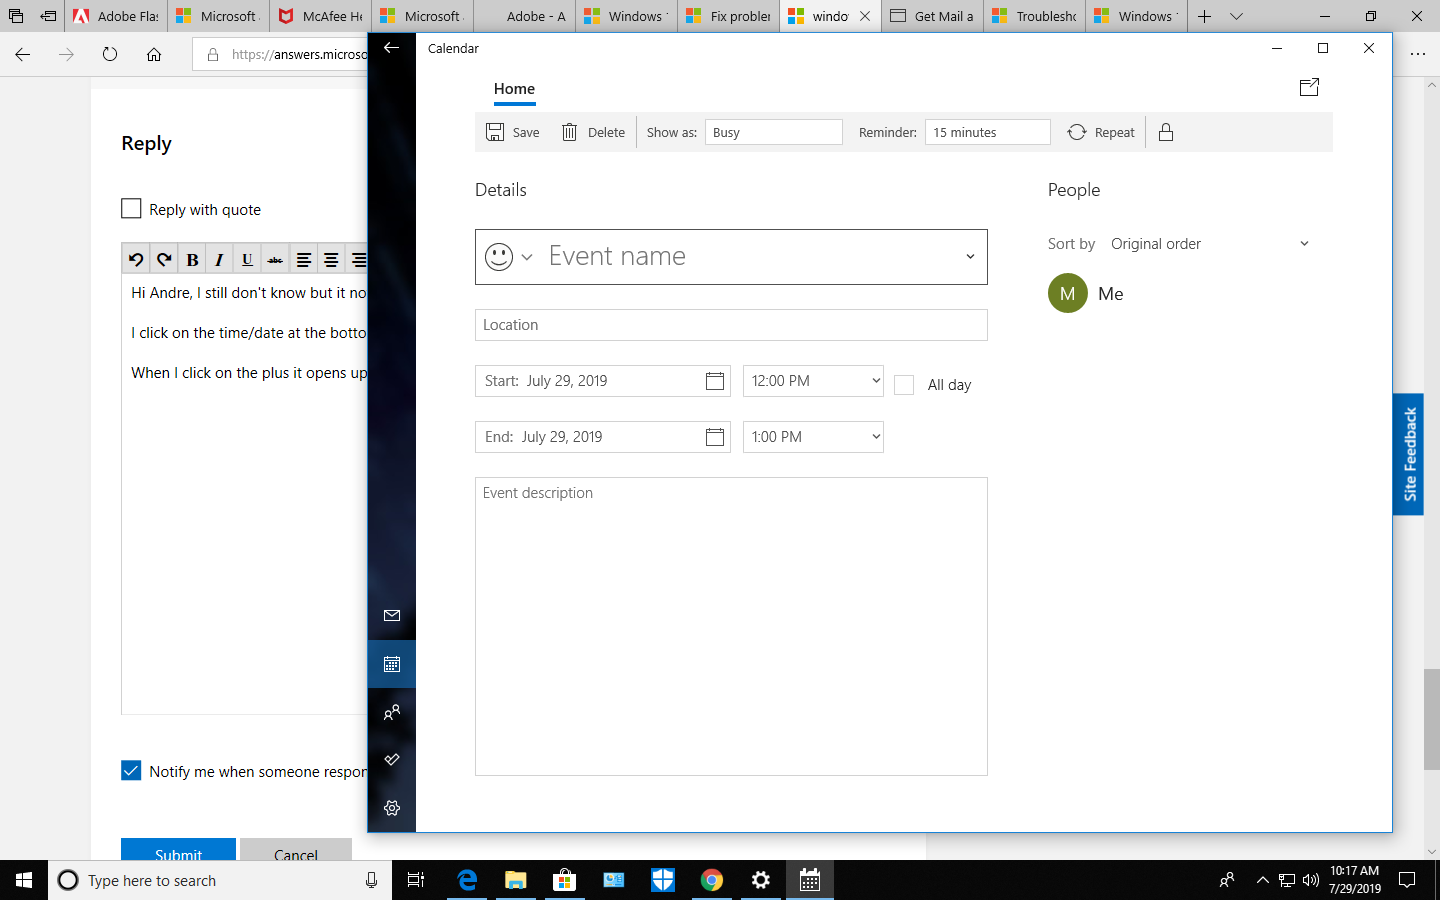
Task: Save the calendar event
Action: 512,131
